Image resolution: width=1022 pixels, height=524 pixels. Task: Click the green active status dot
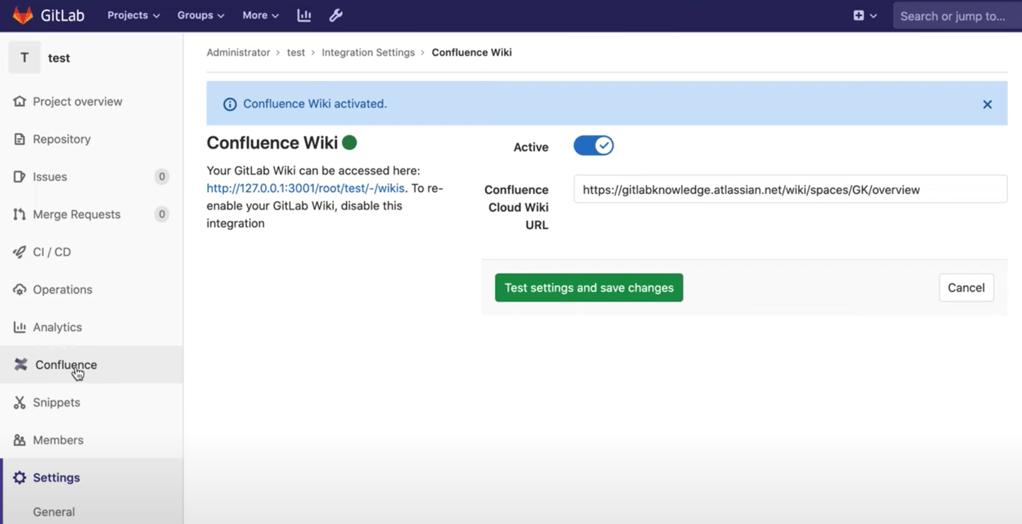click(x=349, y=142)
